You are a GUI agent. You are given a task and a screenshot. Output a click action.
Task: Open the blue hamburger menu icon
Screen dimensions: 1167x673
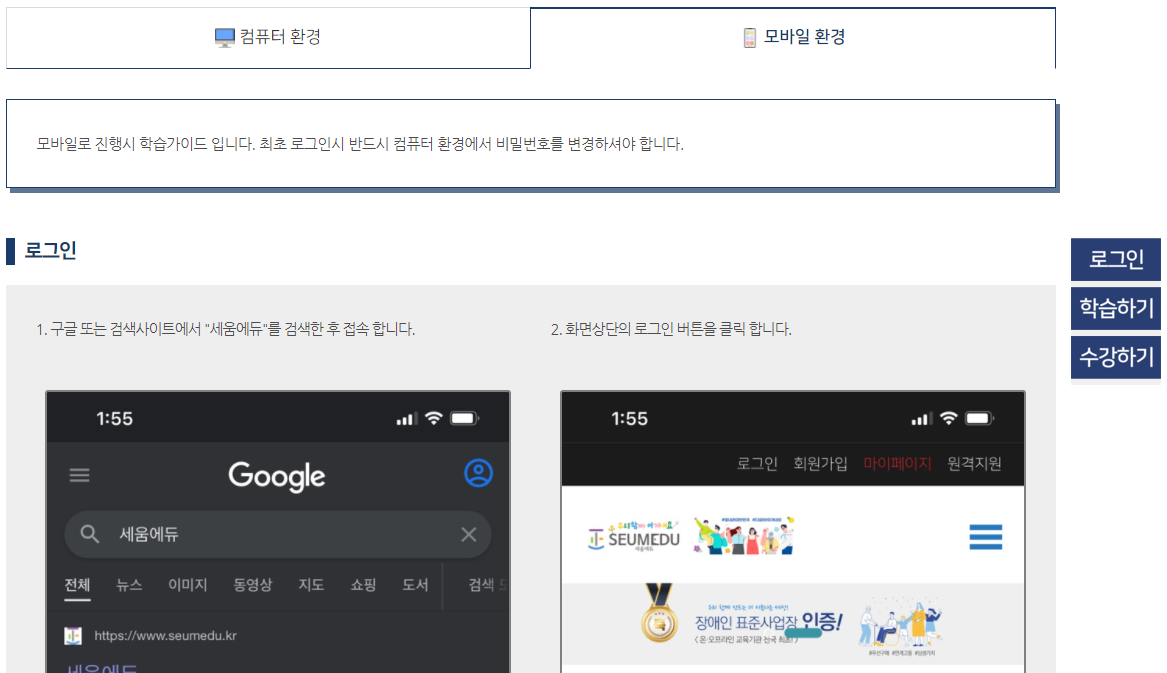pyautogui.click(x=985, y=538)
